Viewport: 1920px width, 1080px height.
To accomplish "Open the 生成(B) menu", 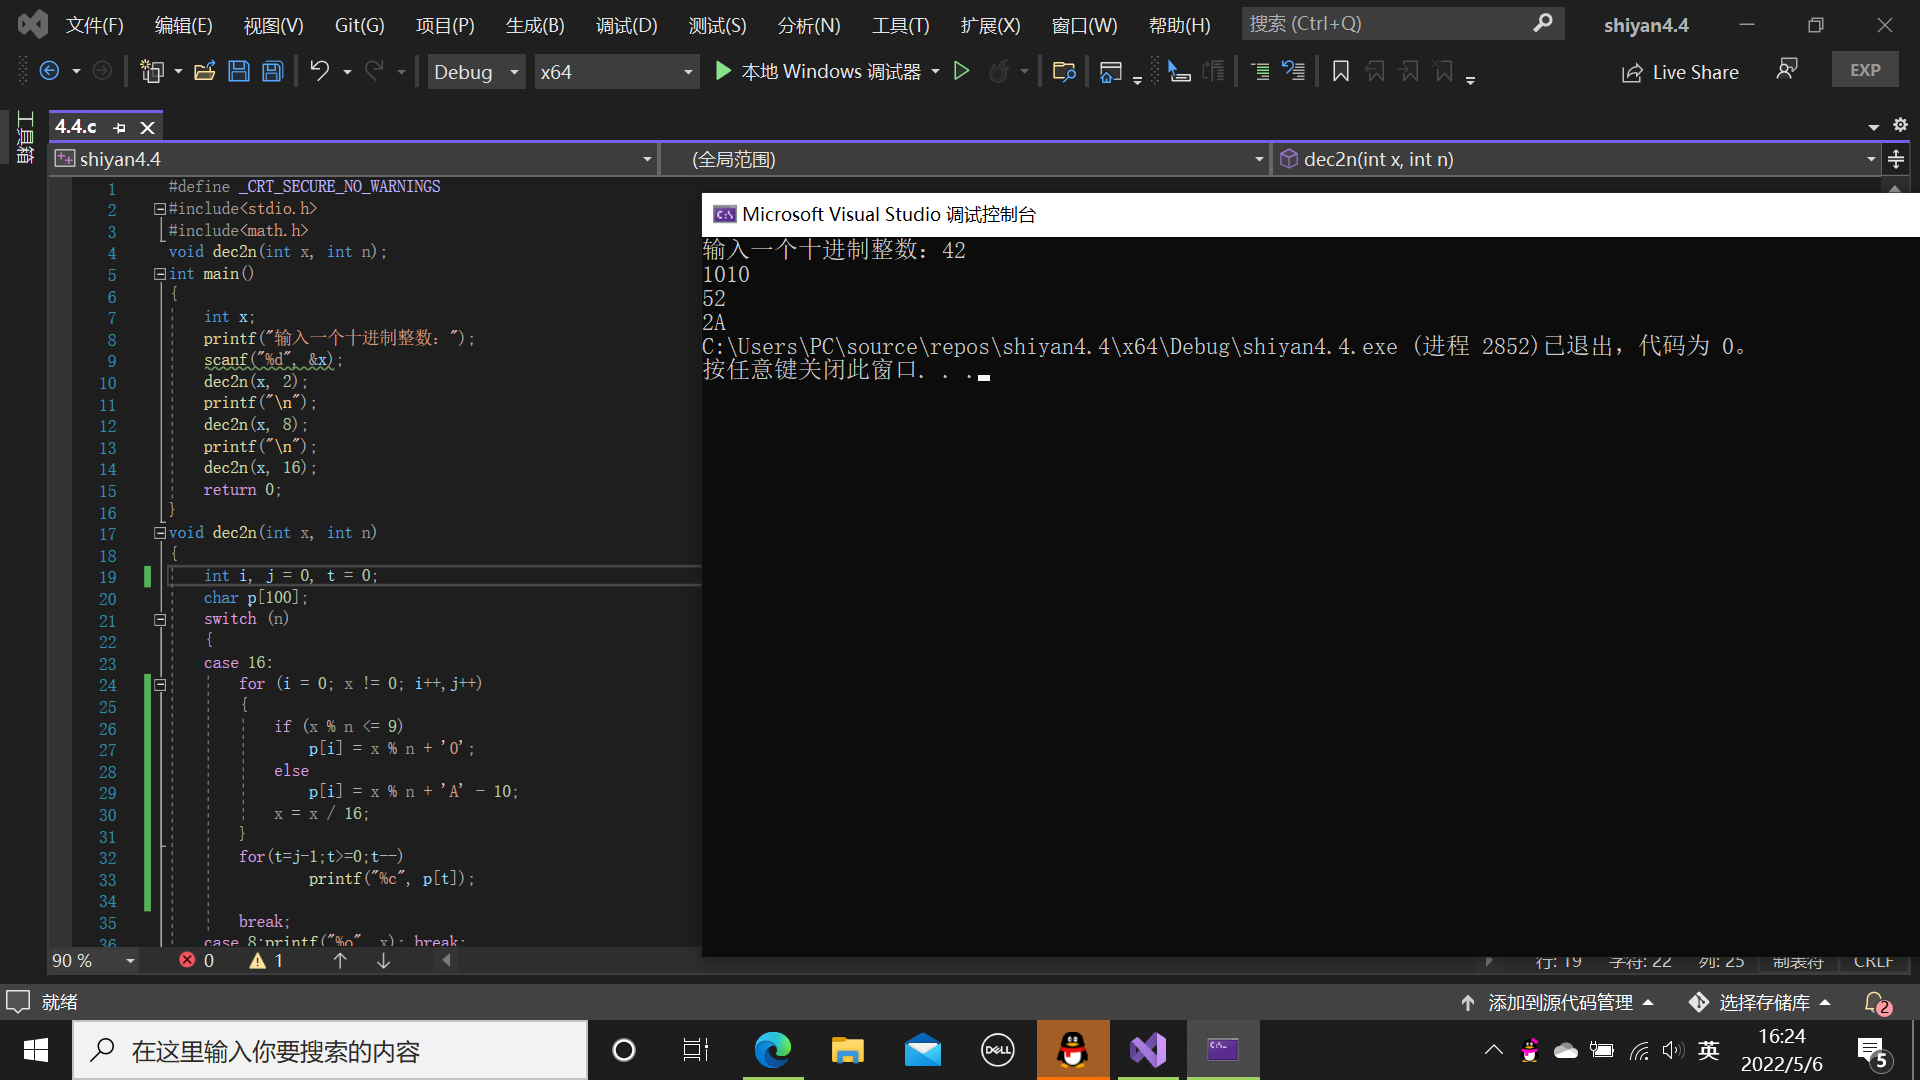I will coord(535,25).
